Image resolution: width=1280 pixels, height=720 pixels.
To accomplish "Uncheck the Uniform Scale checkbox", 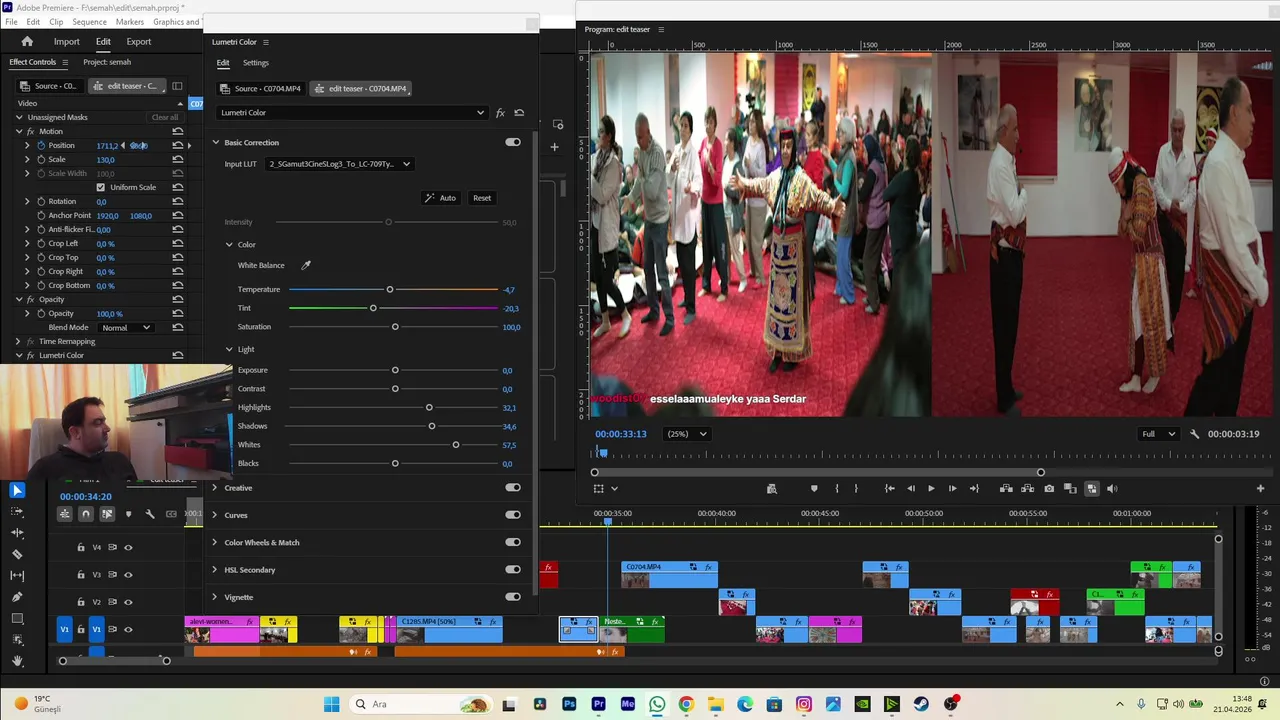I will pyautogui.click(x=100, y=187).
